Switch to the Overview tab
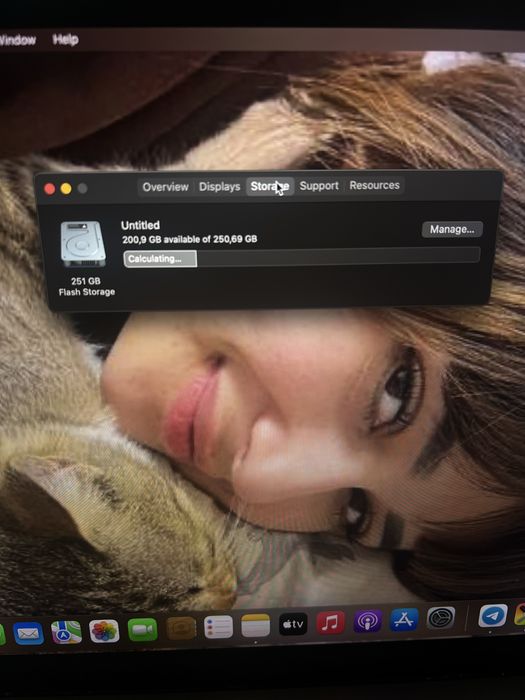This screenshot has height=700, width=525. 165,187
